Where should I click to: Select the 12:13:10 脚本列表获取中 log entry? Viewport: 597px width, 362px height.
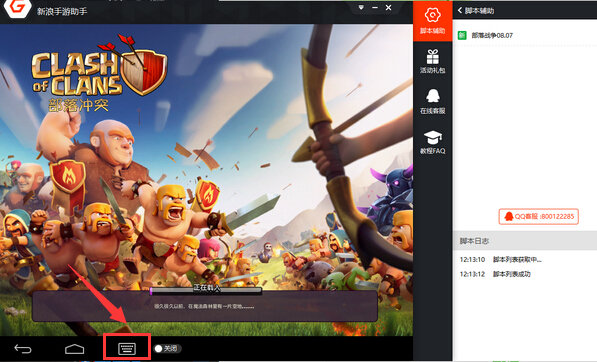click(501, 260)
